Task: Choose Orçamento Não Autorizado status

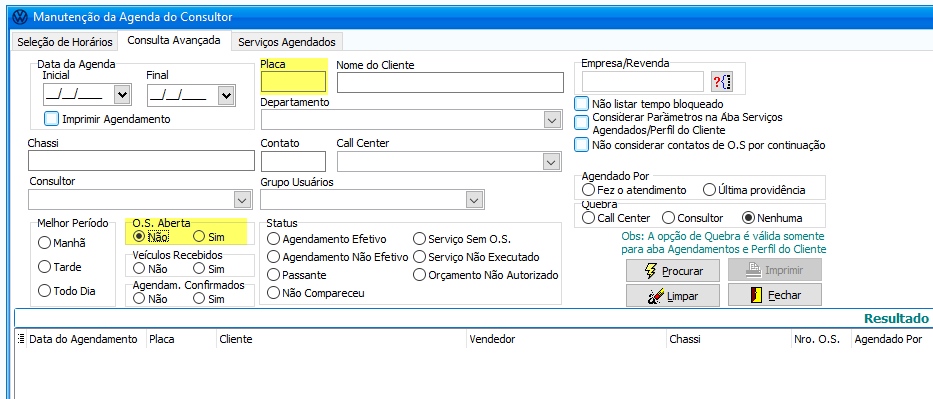Action: 420,275
